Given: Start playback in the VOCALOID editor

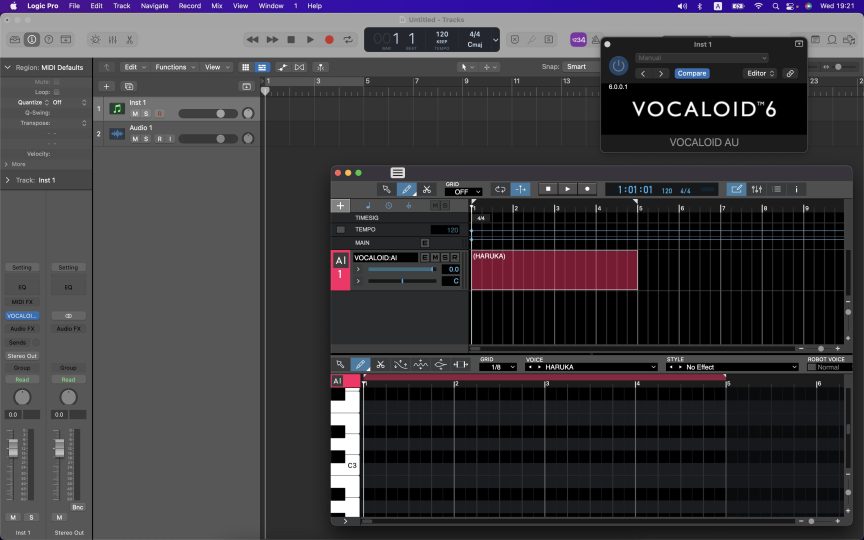Looking at the screenshot, I should pyautogui.click(x=568, y=188).
